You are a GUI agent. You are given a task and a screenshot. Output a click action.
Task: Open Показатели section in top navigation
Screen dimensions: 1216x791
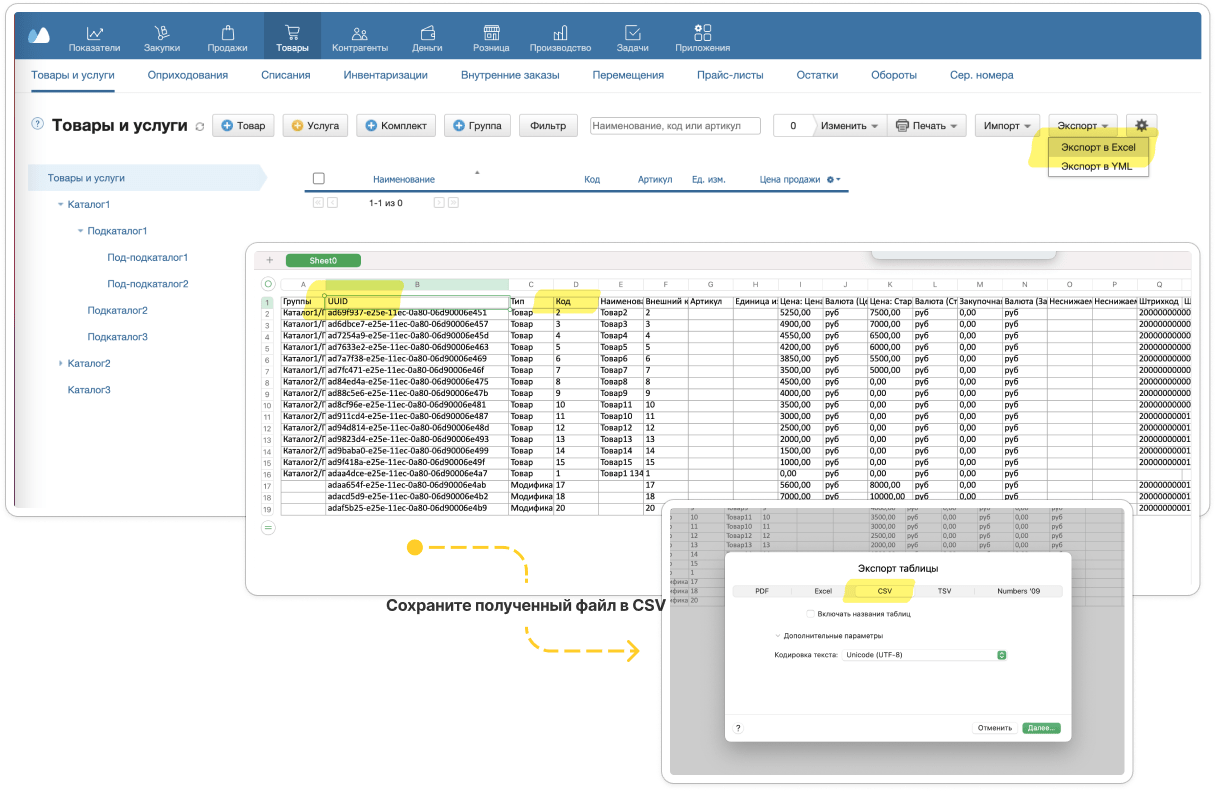94,38
